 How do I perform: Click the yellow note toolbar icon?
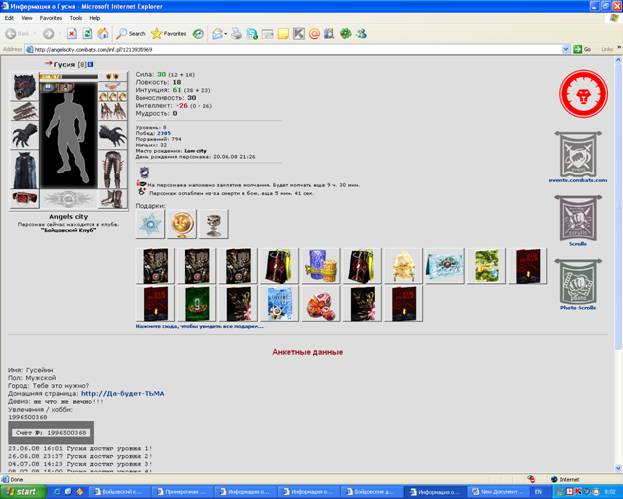[283, 34]
